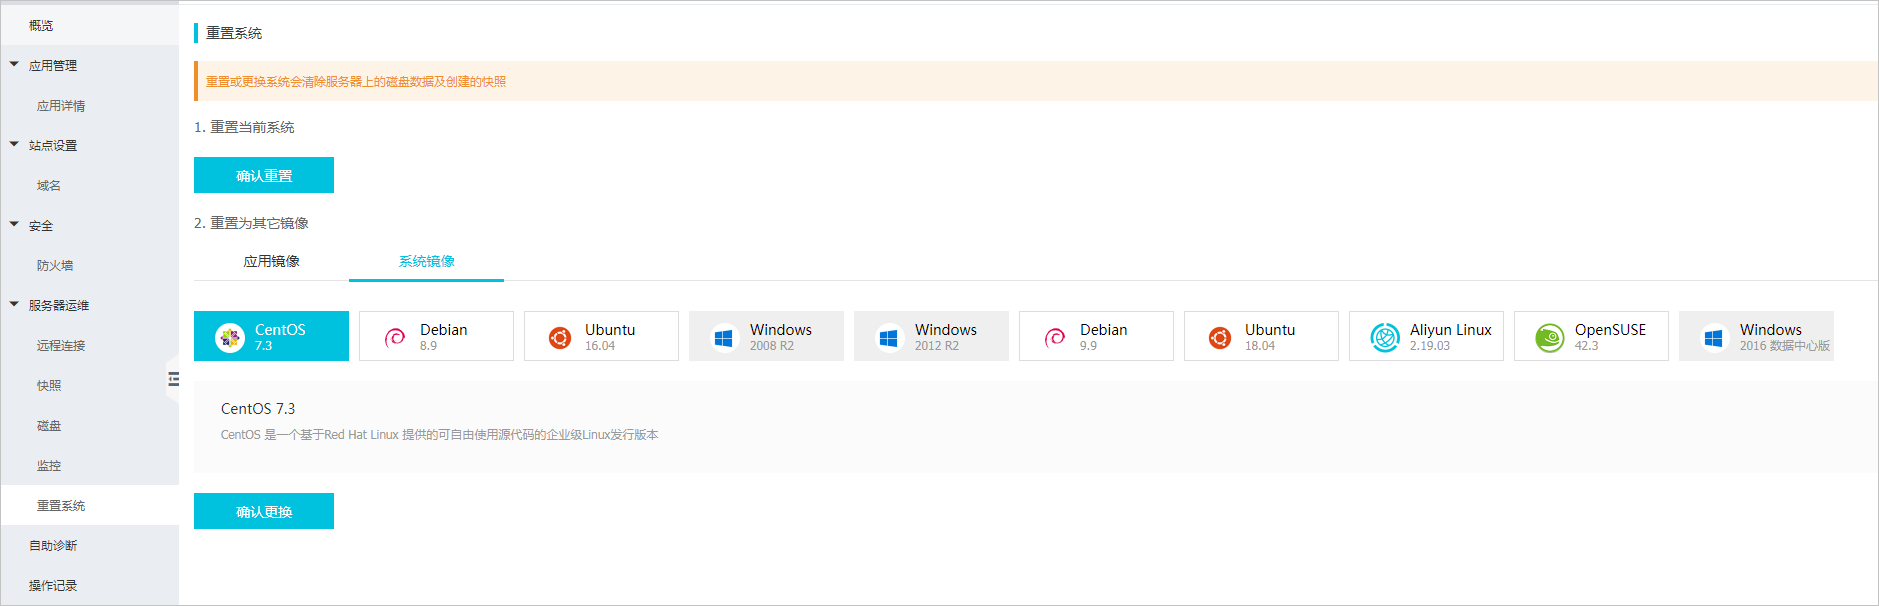Image resolution: width=1879 pixels, height=606 pixels.
Task: Select Windows 2008 R2 logo icon
Action: pyautogui.click(x=724, y=338)
